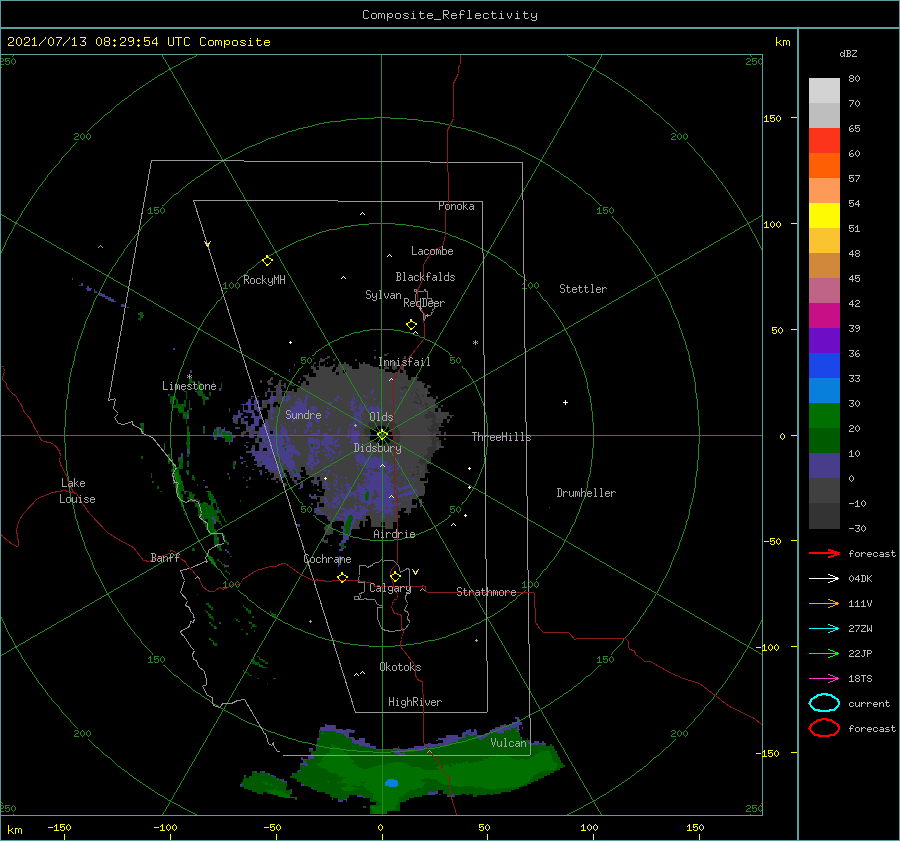Click the green 22JP arrow legend icon
The image size is (900, 841).
click(x=824, y=653)
